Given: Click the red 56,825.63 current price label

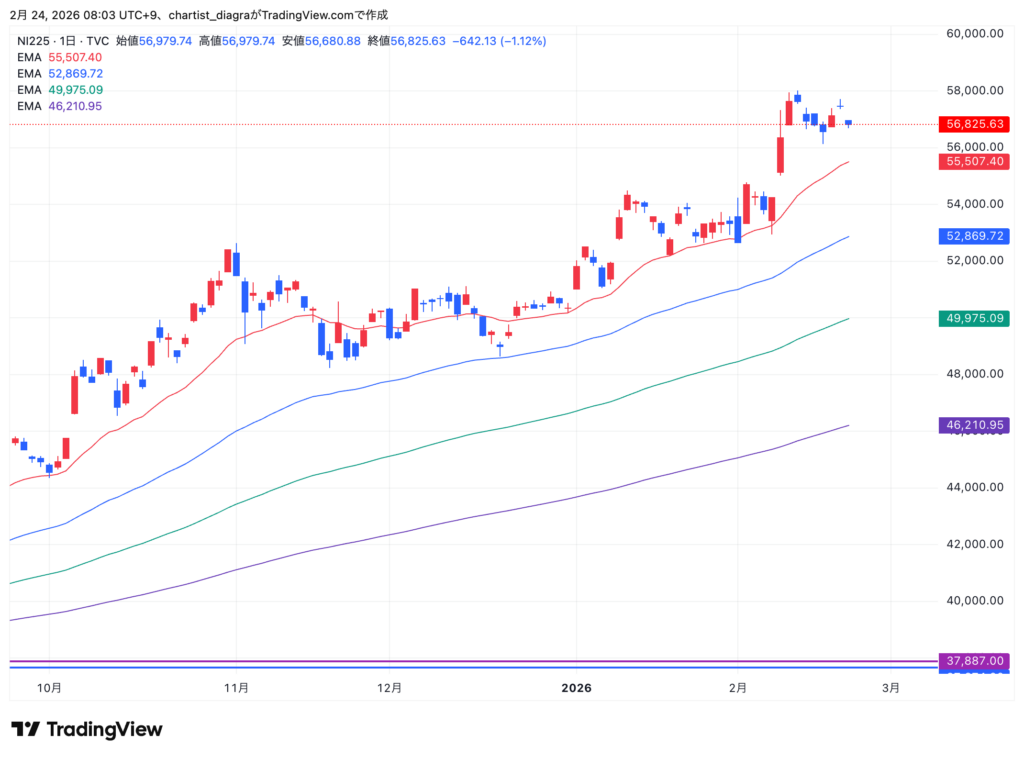Looking at the screenshot, I should (x=973, y=124).
